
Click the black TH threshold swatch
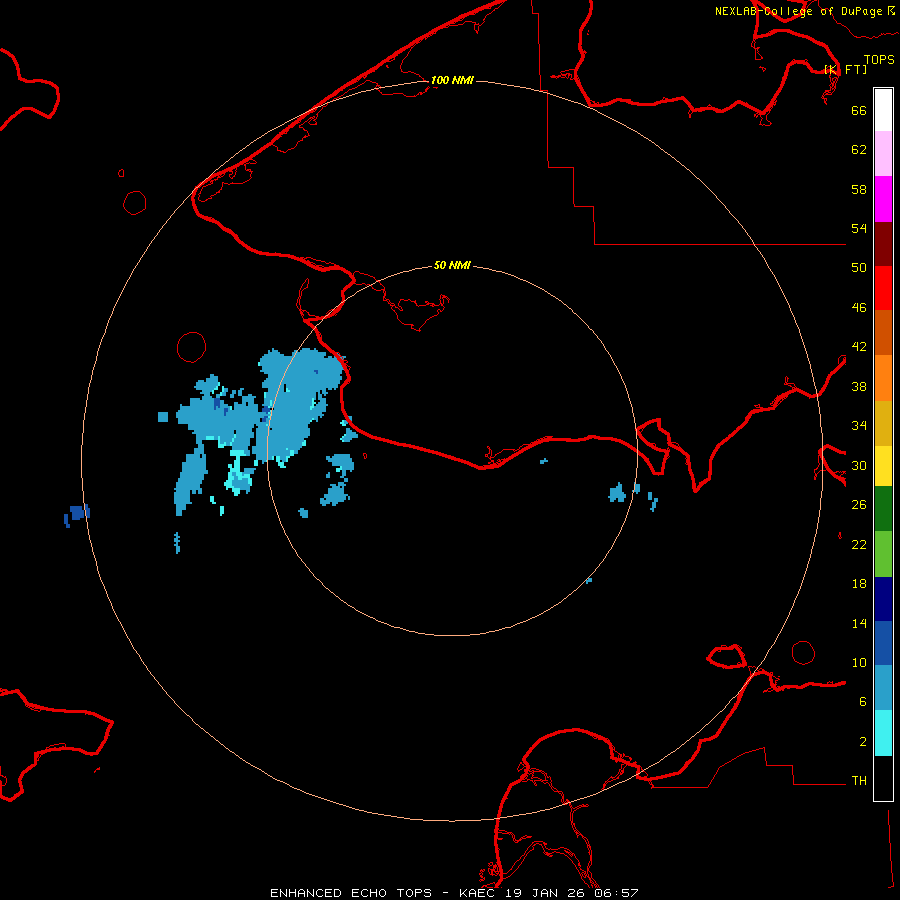[x=883, y=778]
